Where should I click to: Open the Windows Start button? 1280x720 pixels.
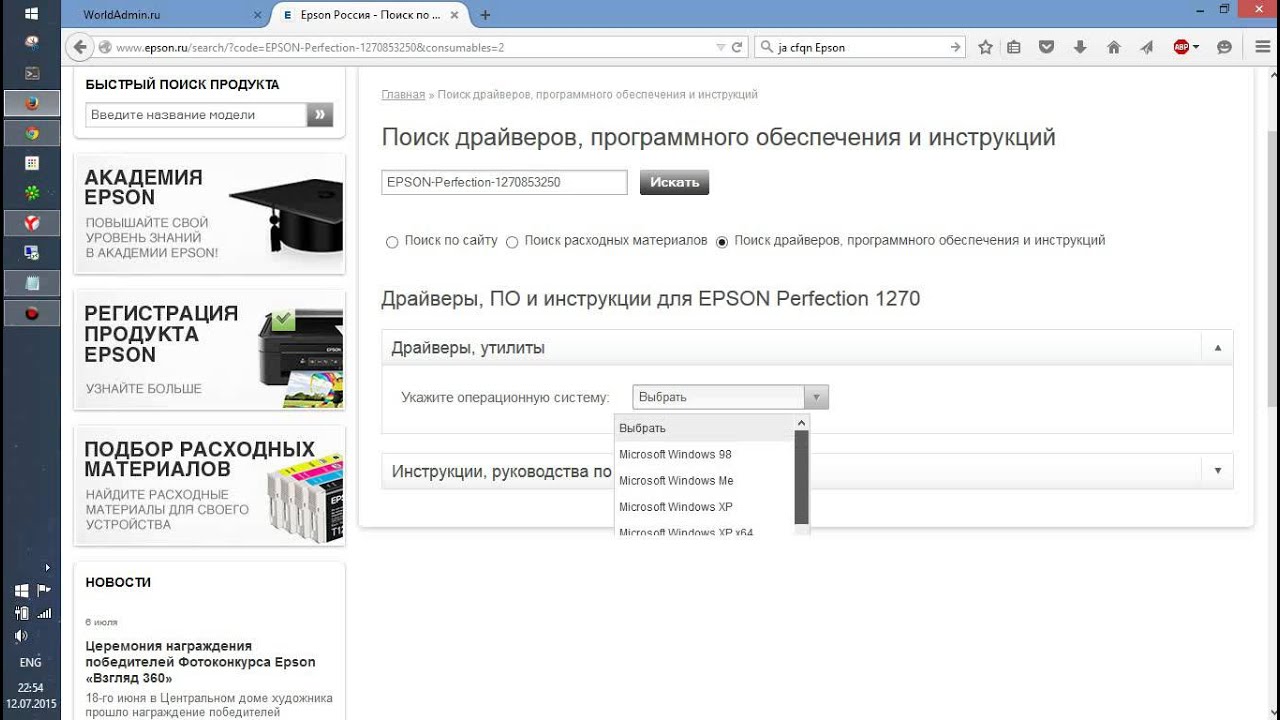click(x=31, y=14)
